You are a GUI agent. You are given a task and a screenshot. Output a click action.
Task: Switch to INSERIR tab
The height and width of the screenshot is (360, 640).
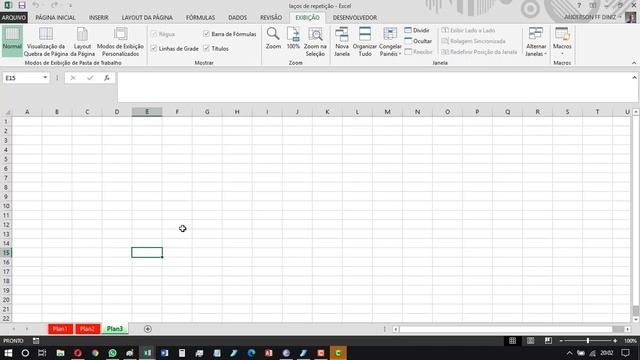(x=99, y=18)
